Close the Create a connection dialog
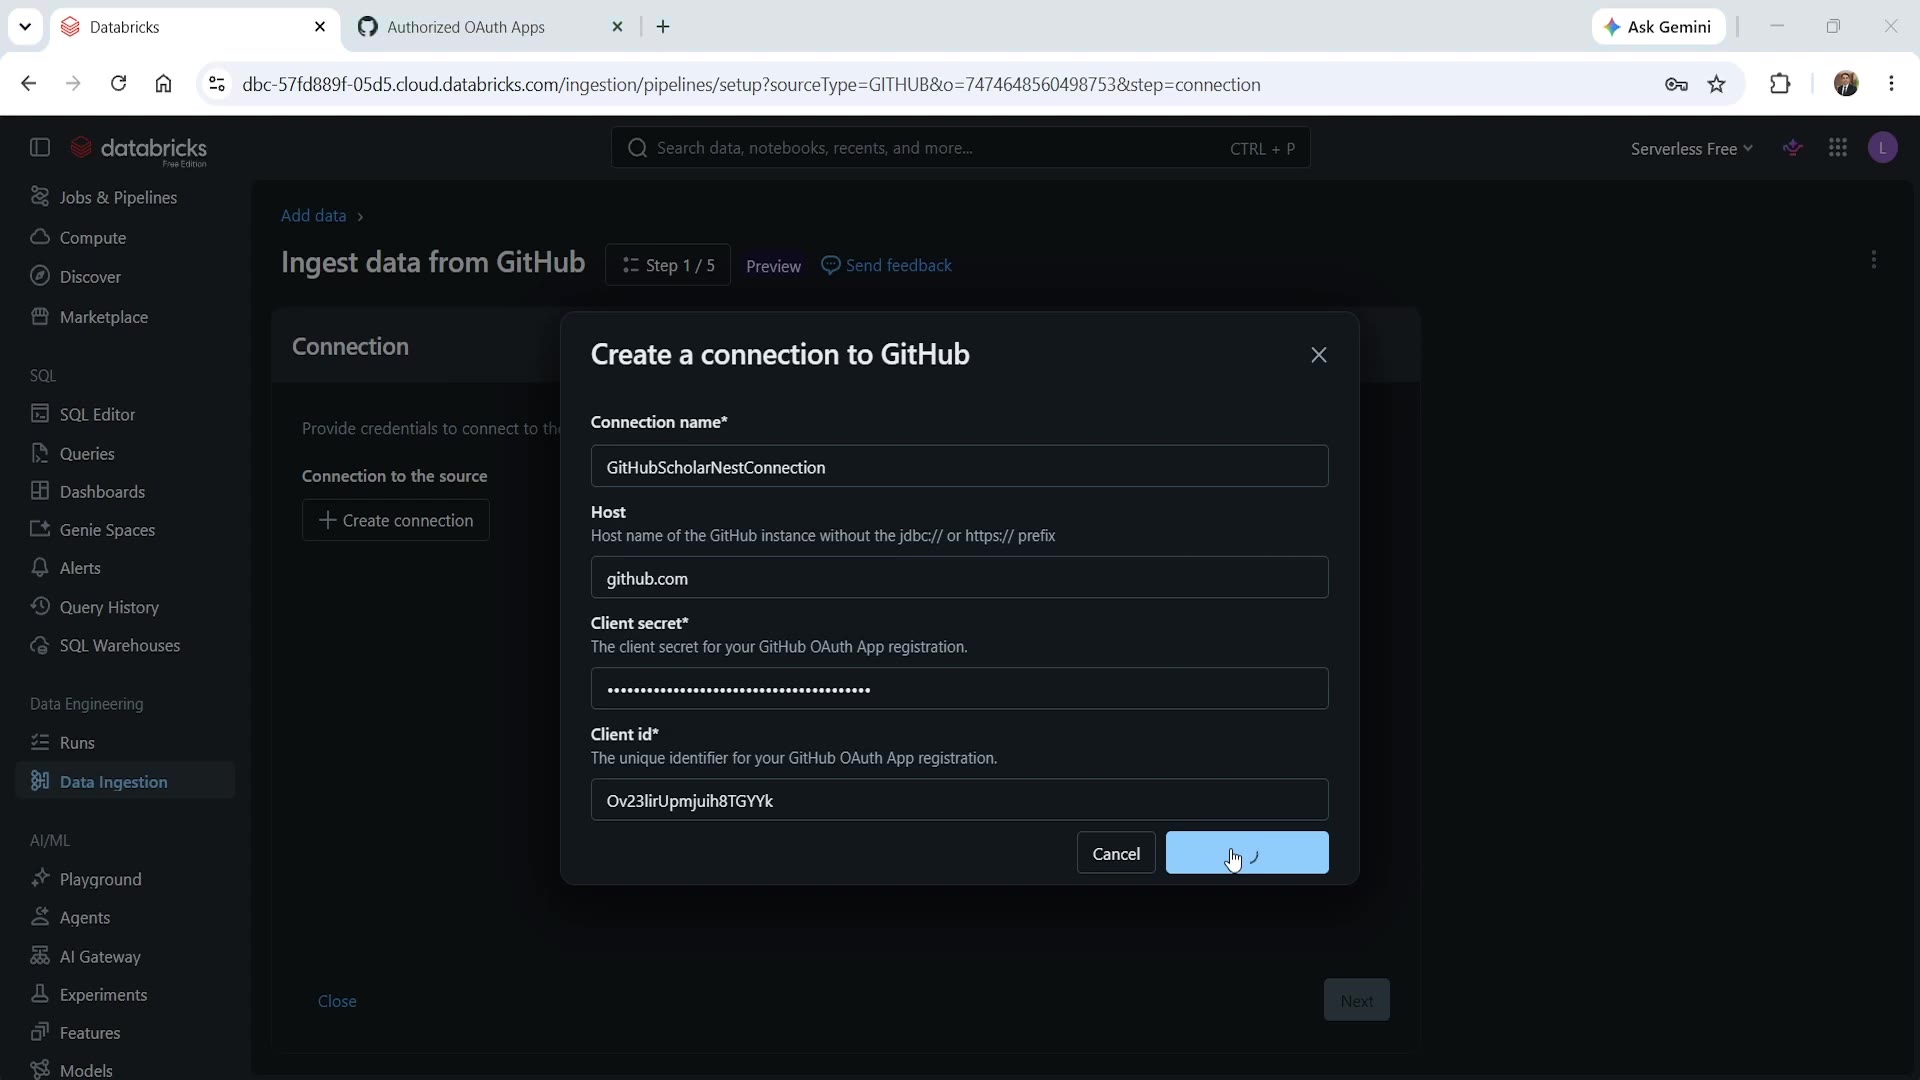1920x1080 pixels. pos(1319,355)
